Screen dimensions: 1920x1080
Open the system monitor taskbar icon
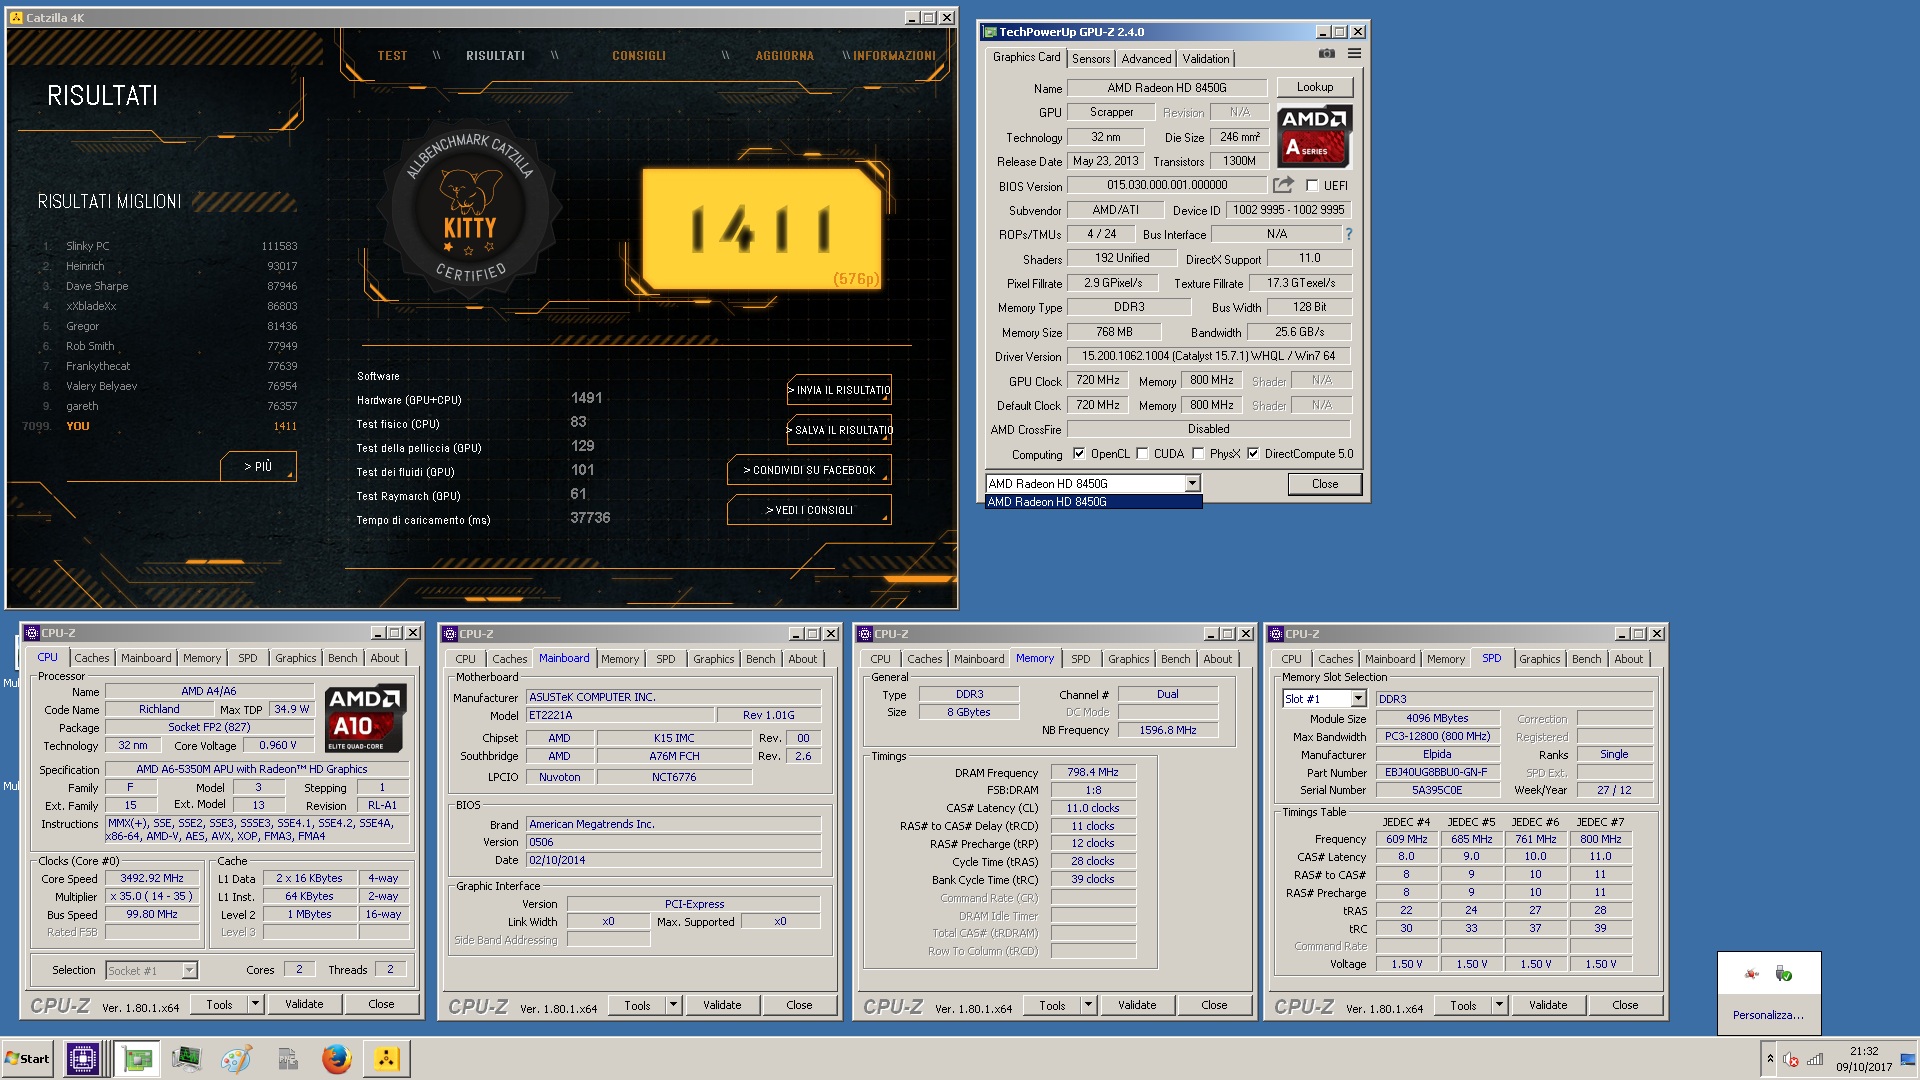(186, 1059)
